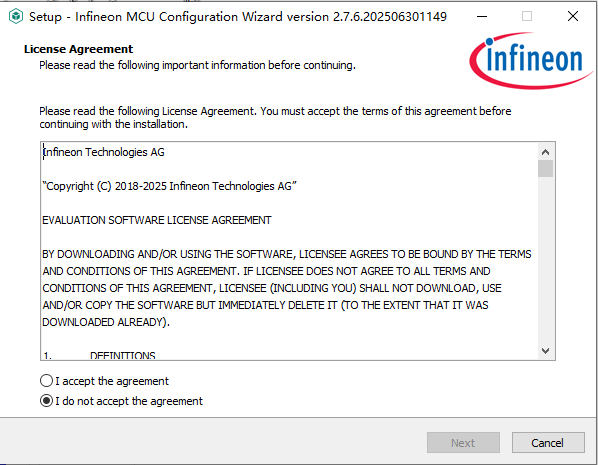Click "Infineon Technologies AG" first line of license
Screen dimensions: 598x465
[x=104, y=152]
